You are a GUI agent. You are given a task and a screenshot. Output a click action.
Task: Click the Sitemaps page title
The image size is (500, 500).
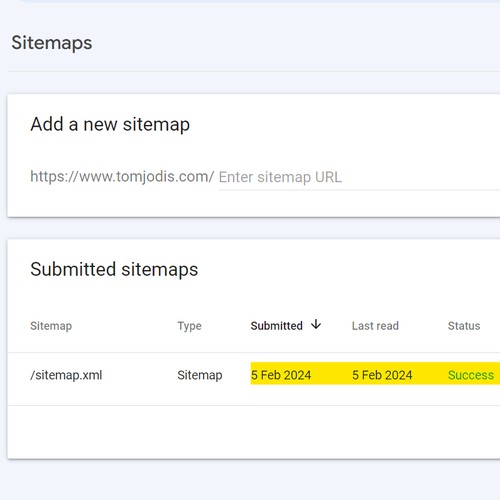(x=52, y=43)
